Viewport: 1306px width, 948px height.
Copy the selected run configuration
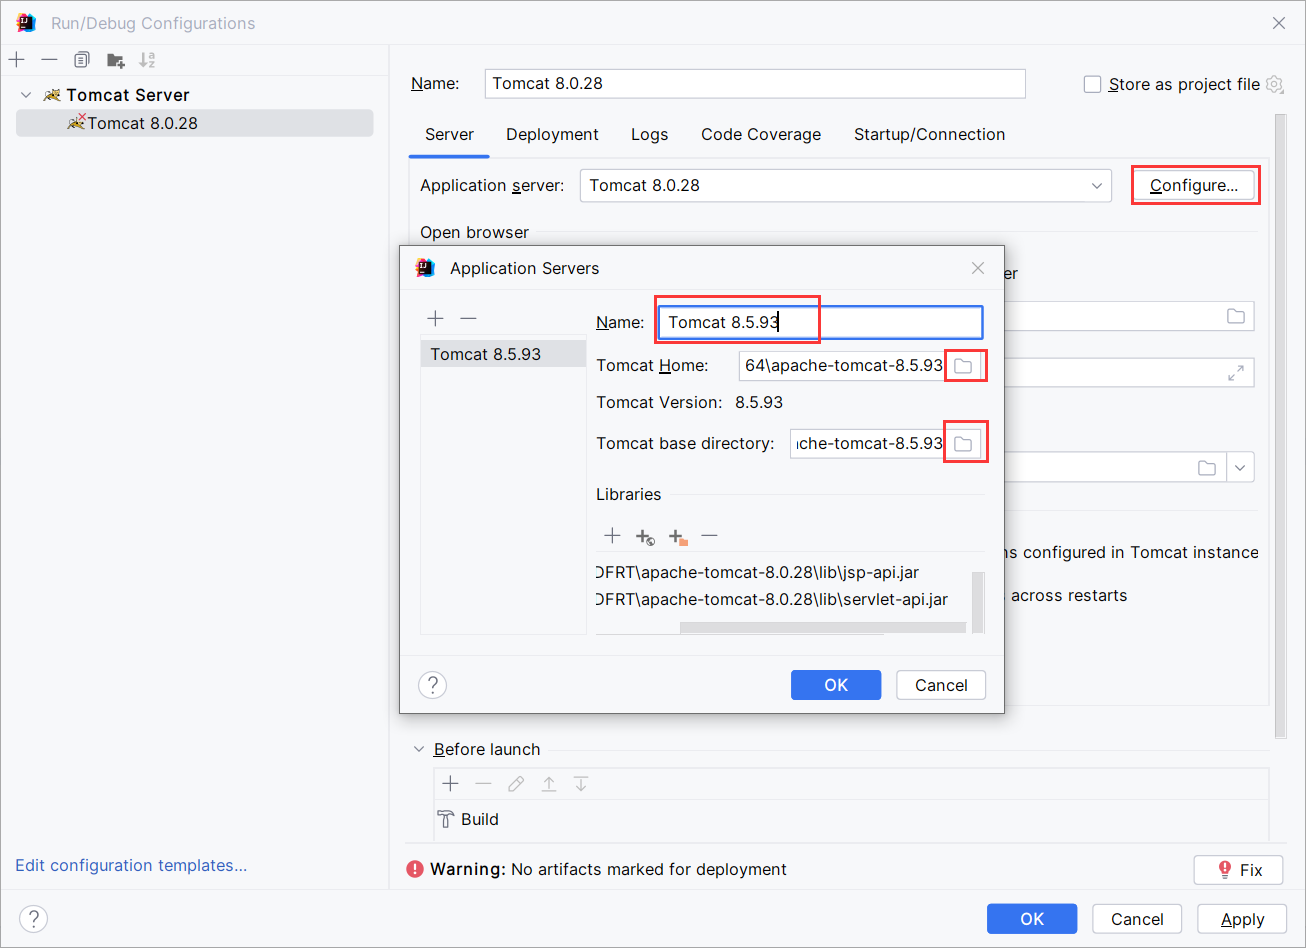coord(82,60)
